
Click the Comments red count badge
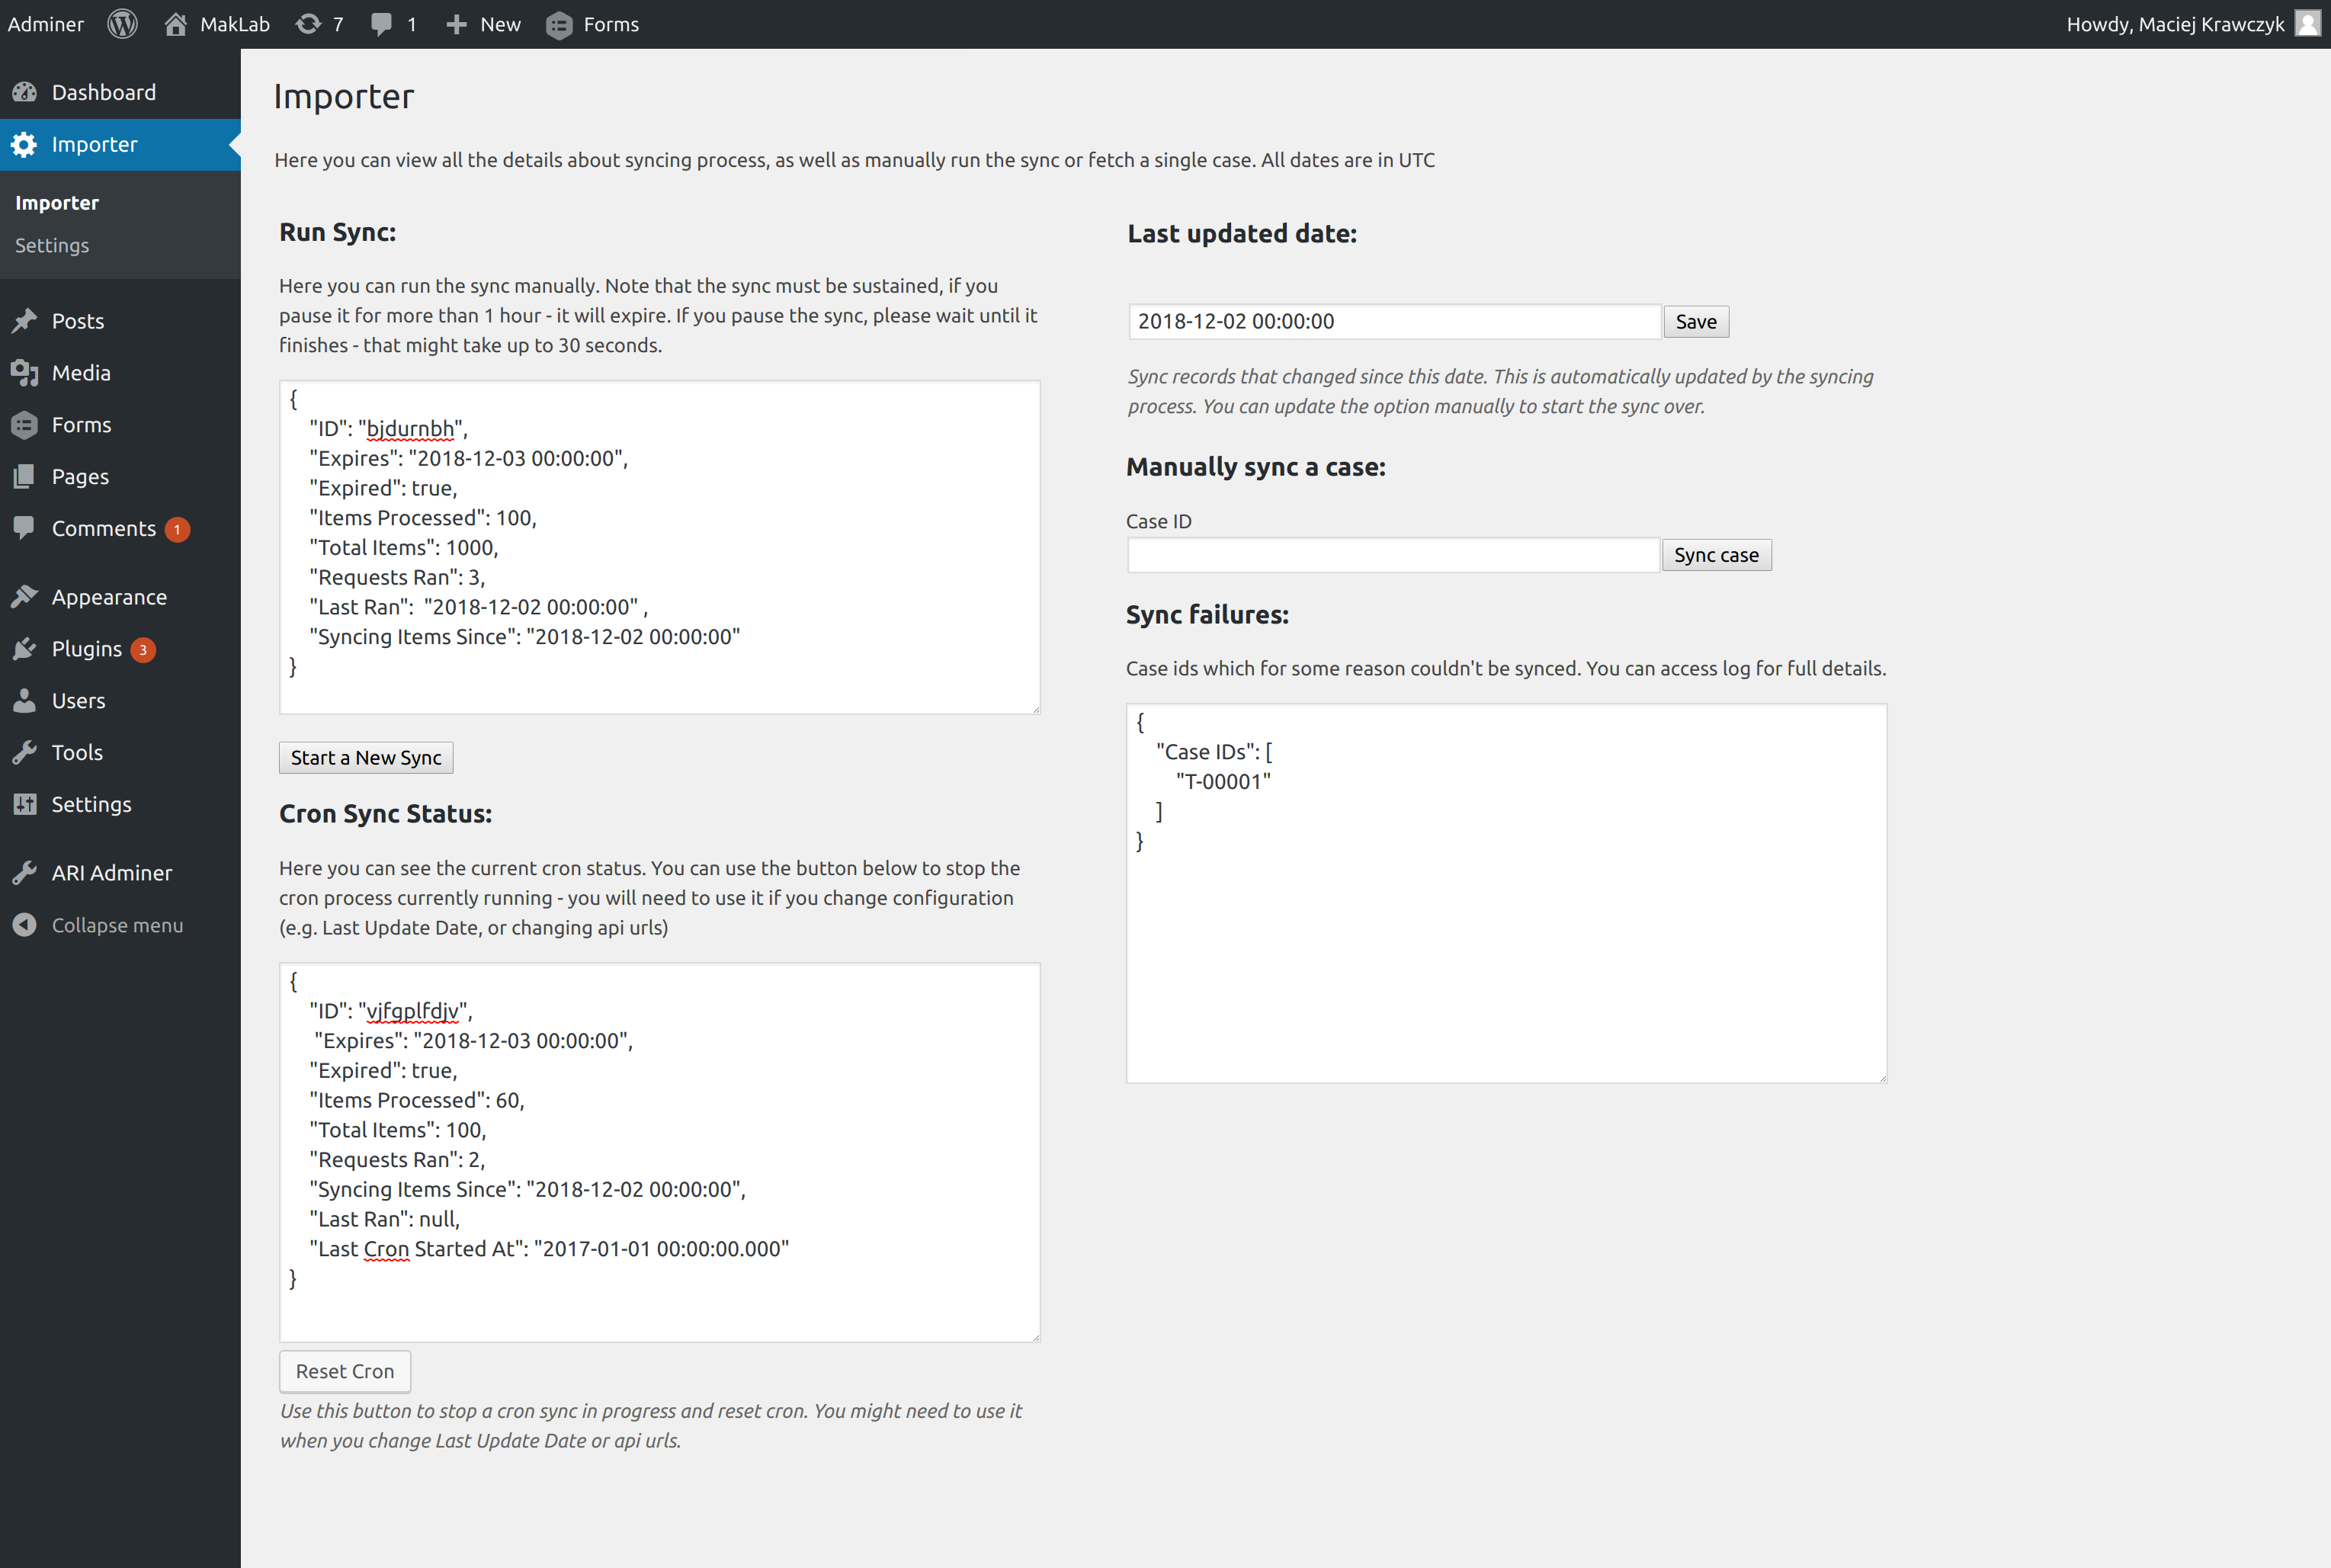(177, 529)
